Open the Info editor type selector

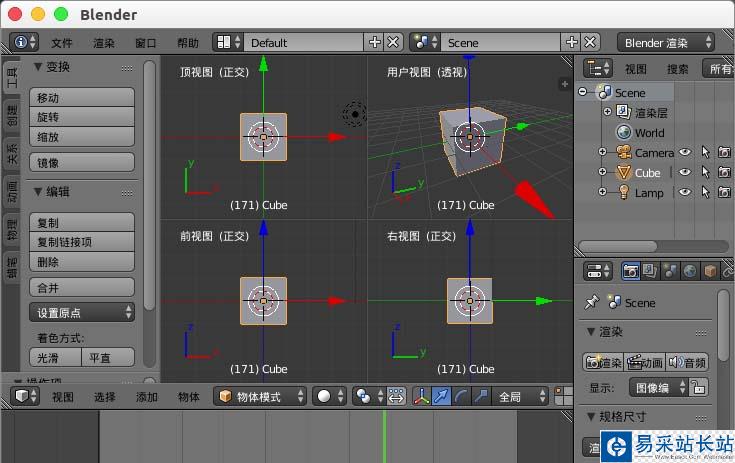pyautogui.click(x=24, y=43)
